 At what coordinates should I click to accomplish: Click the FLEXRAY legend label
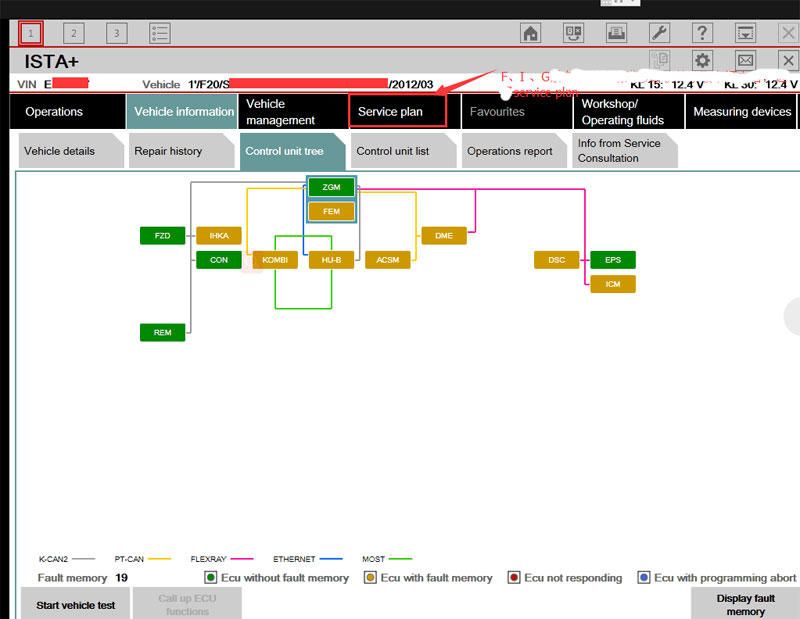pyautogui.click(x=208, y=559)
